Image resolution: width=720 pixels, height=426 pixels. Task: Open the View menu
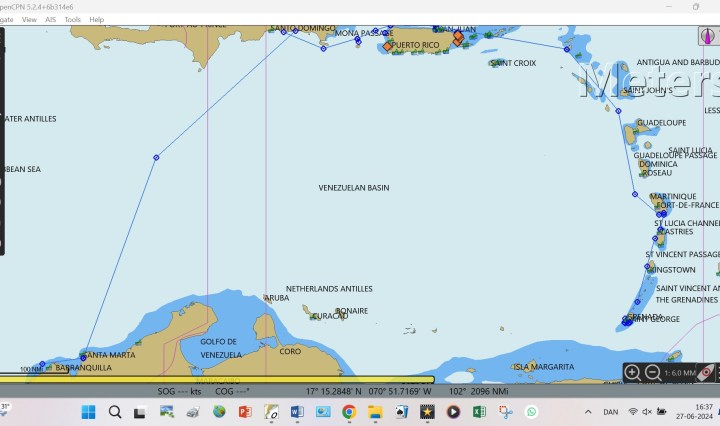point(29,19)
